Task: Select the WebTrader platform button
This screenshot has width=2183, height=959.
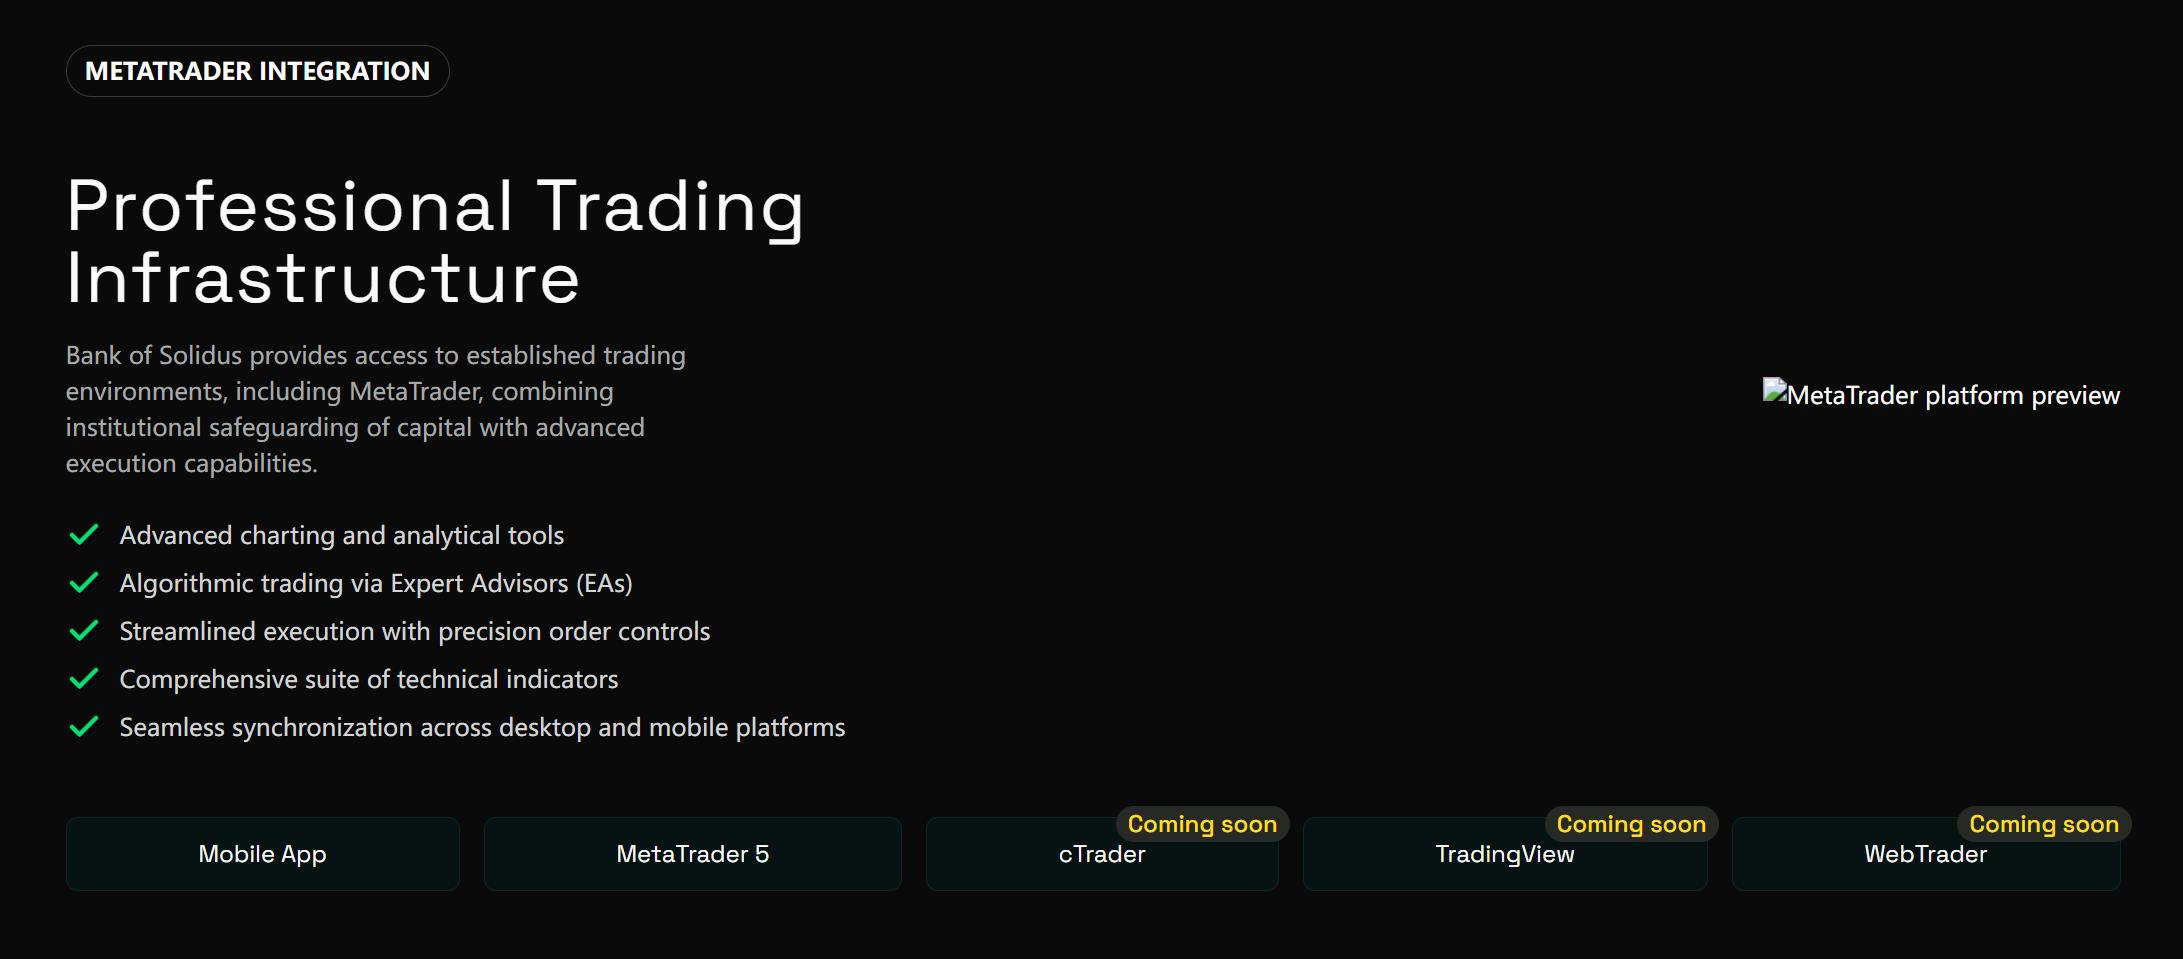Action: [x=1926, y=856]
